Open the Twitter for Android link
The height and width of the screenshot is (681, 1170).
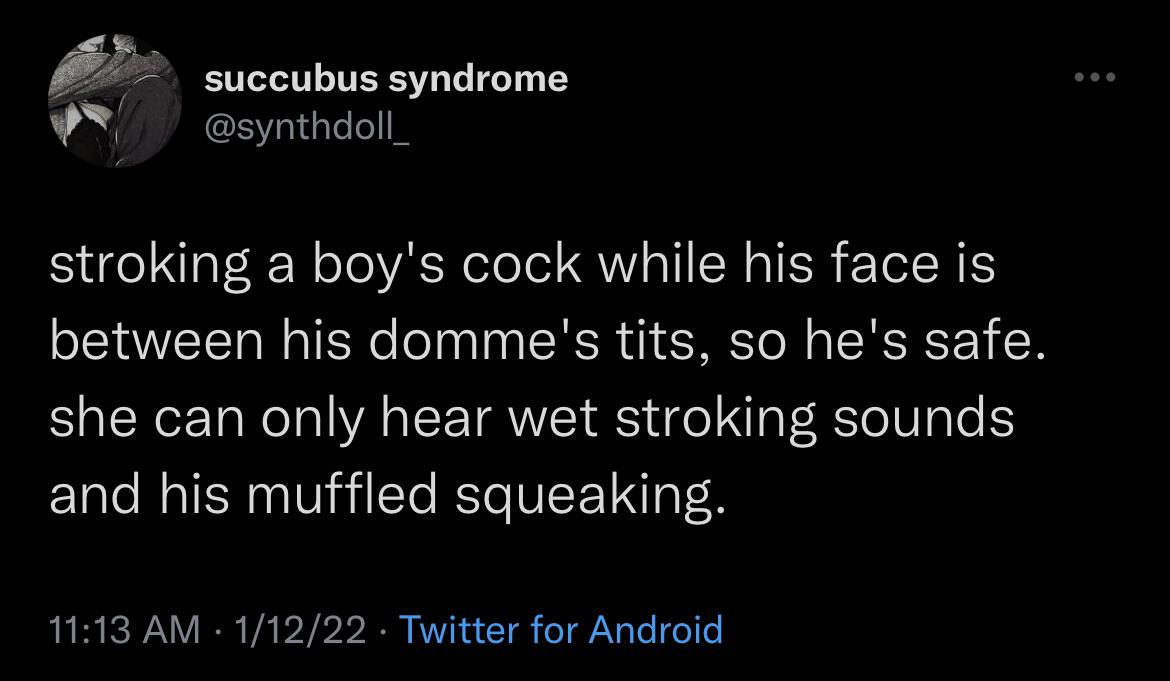(x=561, y=630)
